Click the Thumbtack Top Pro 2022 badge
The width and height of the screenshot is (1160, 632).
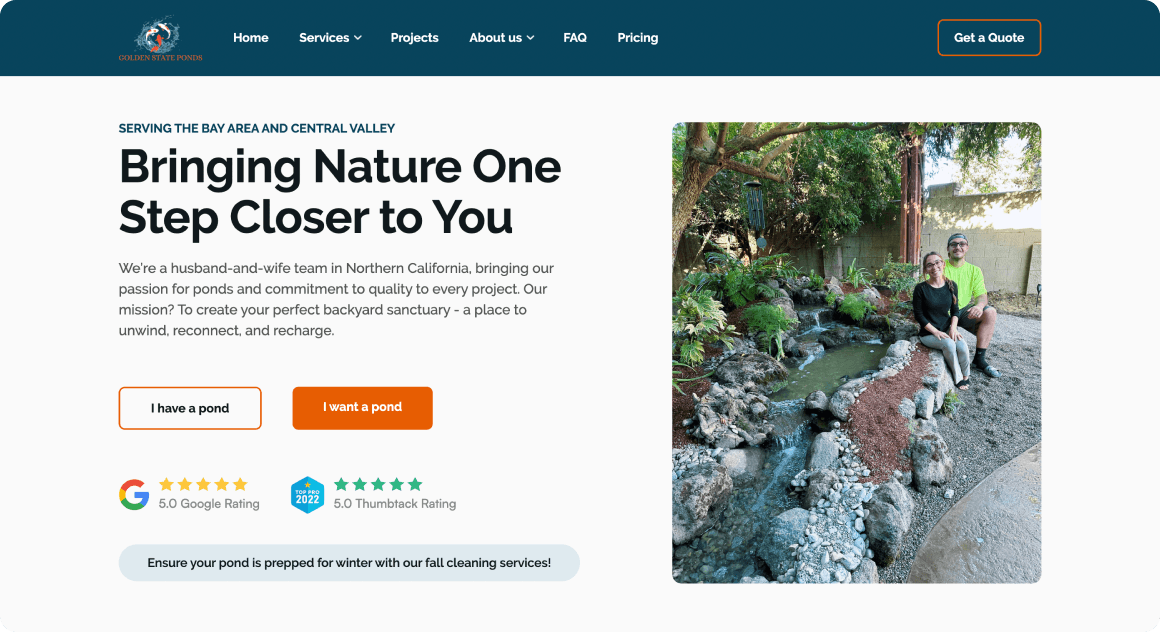(x=307, y=494)
